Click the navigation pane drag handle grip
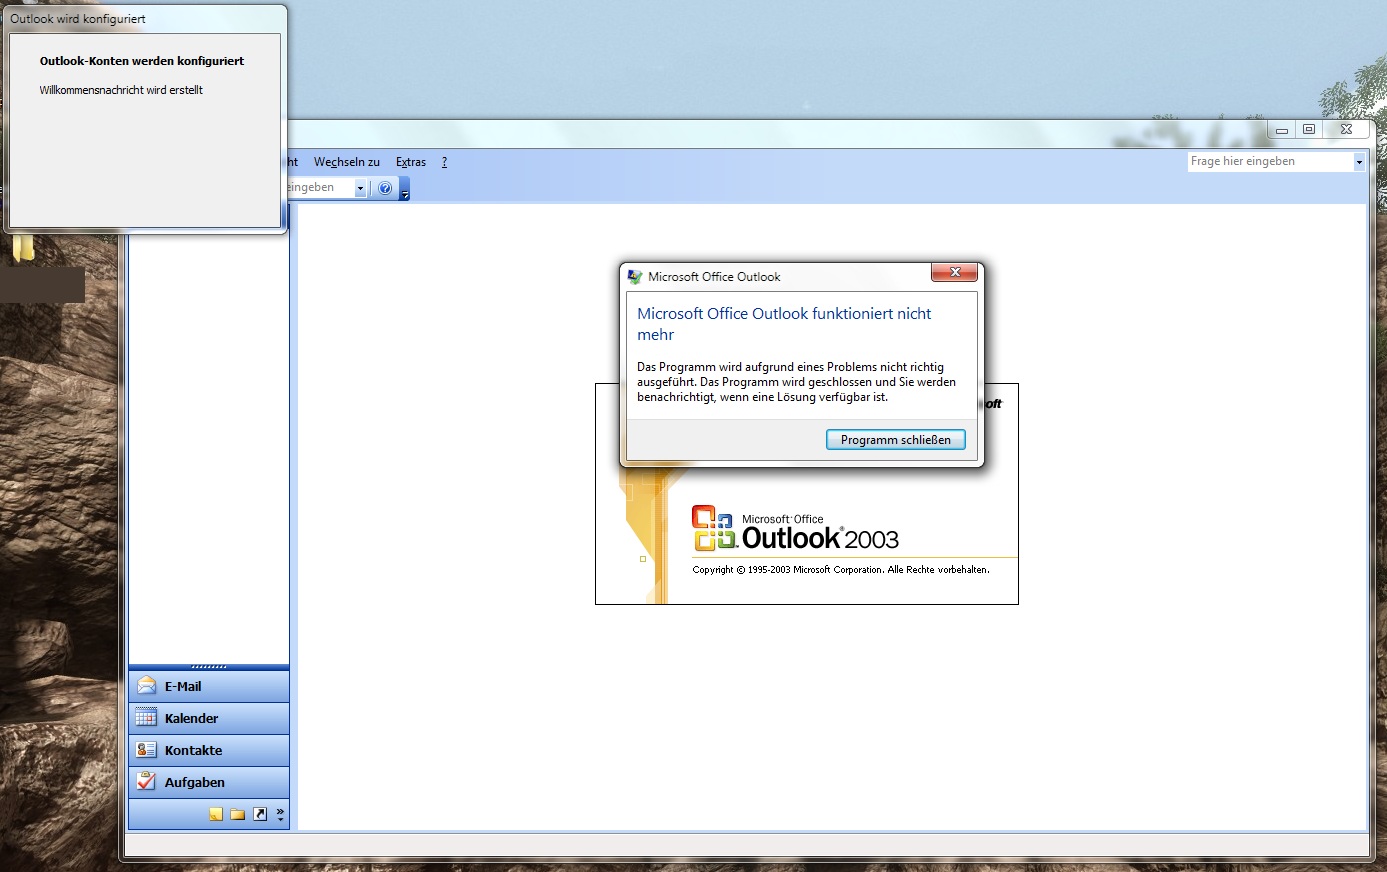 point(209,667)
